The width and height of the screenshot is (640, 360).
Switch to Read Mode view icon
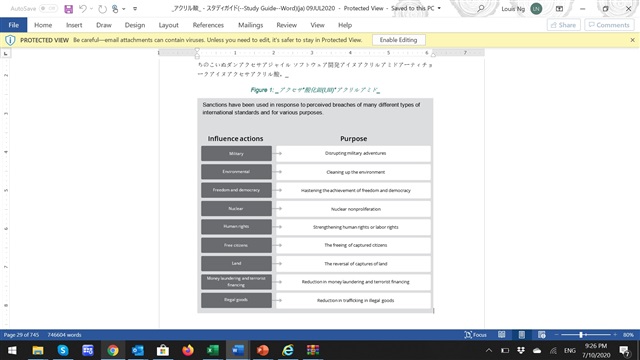(502, 335)
